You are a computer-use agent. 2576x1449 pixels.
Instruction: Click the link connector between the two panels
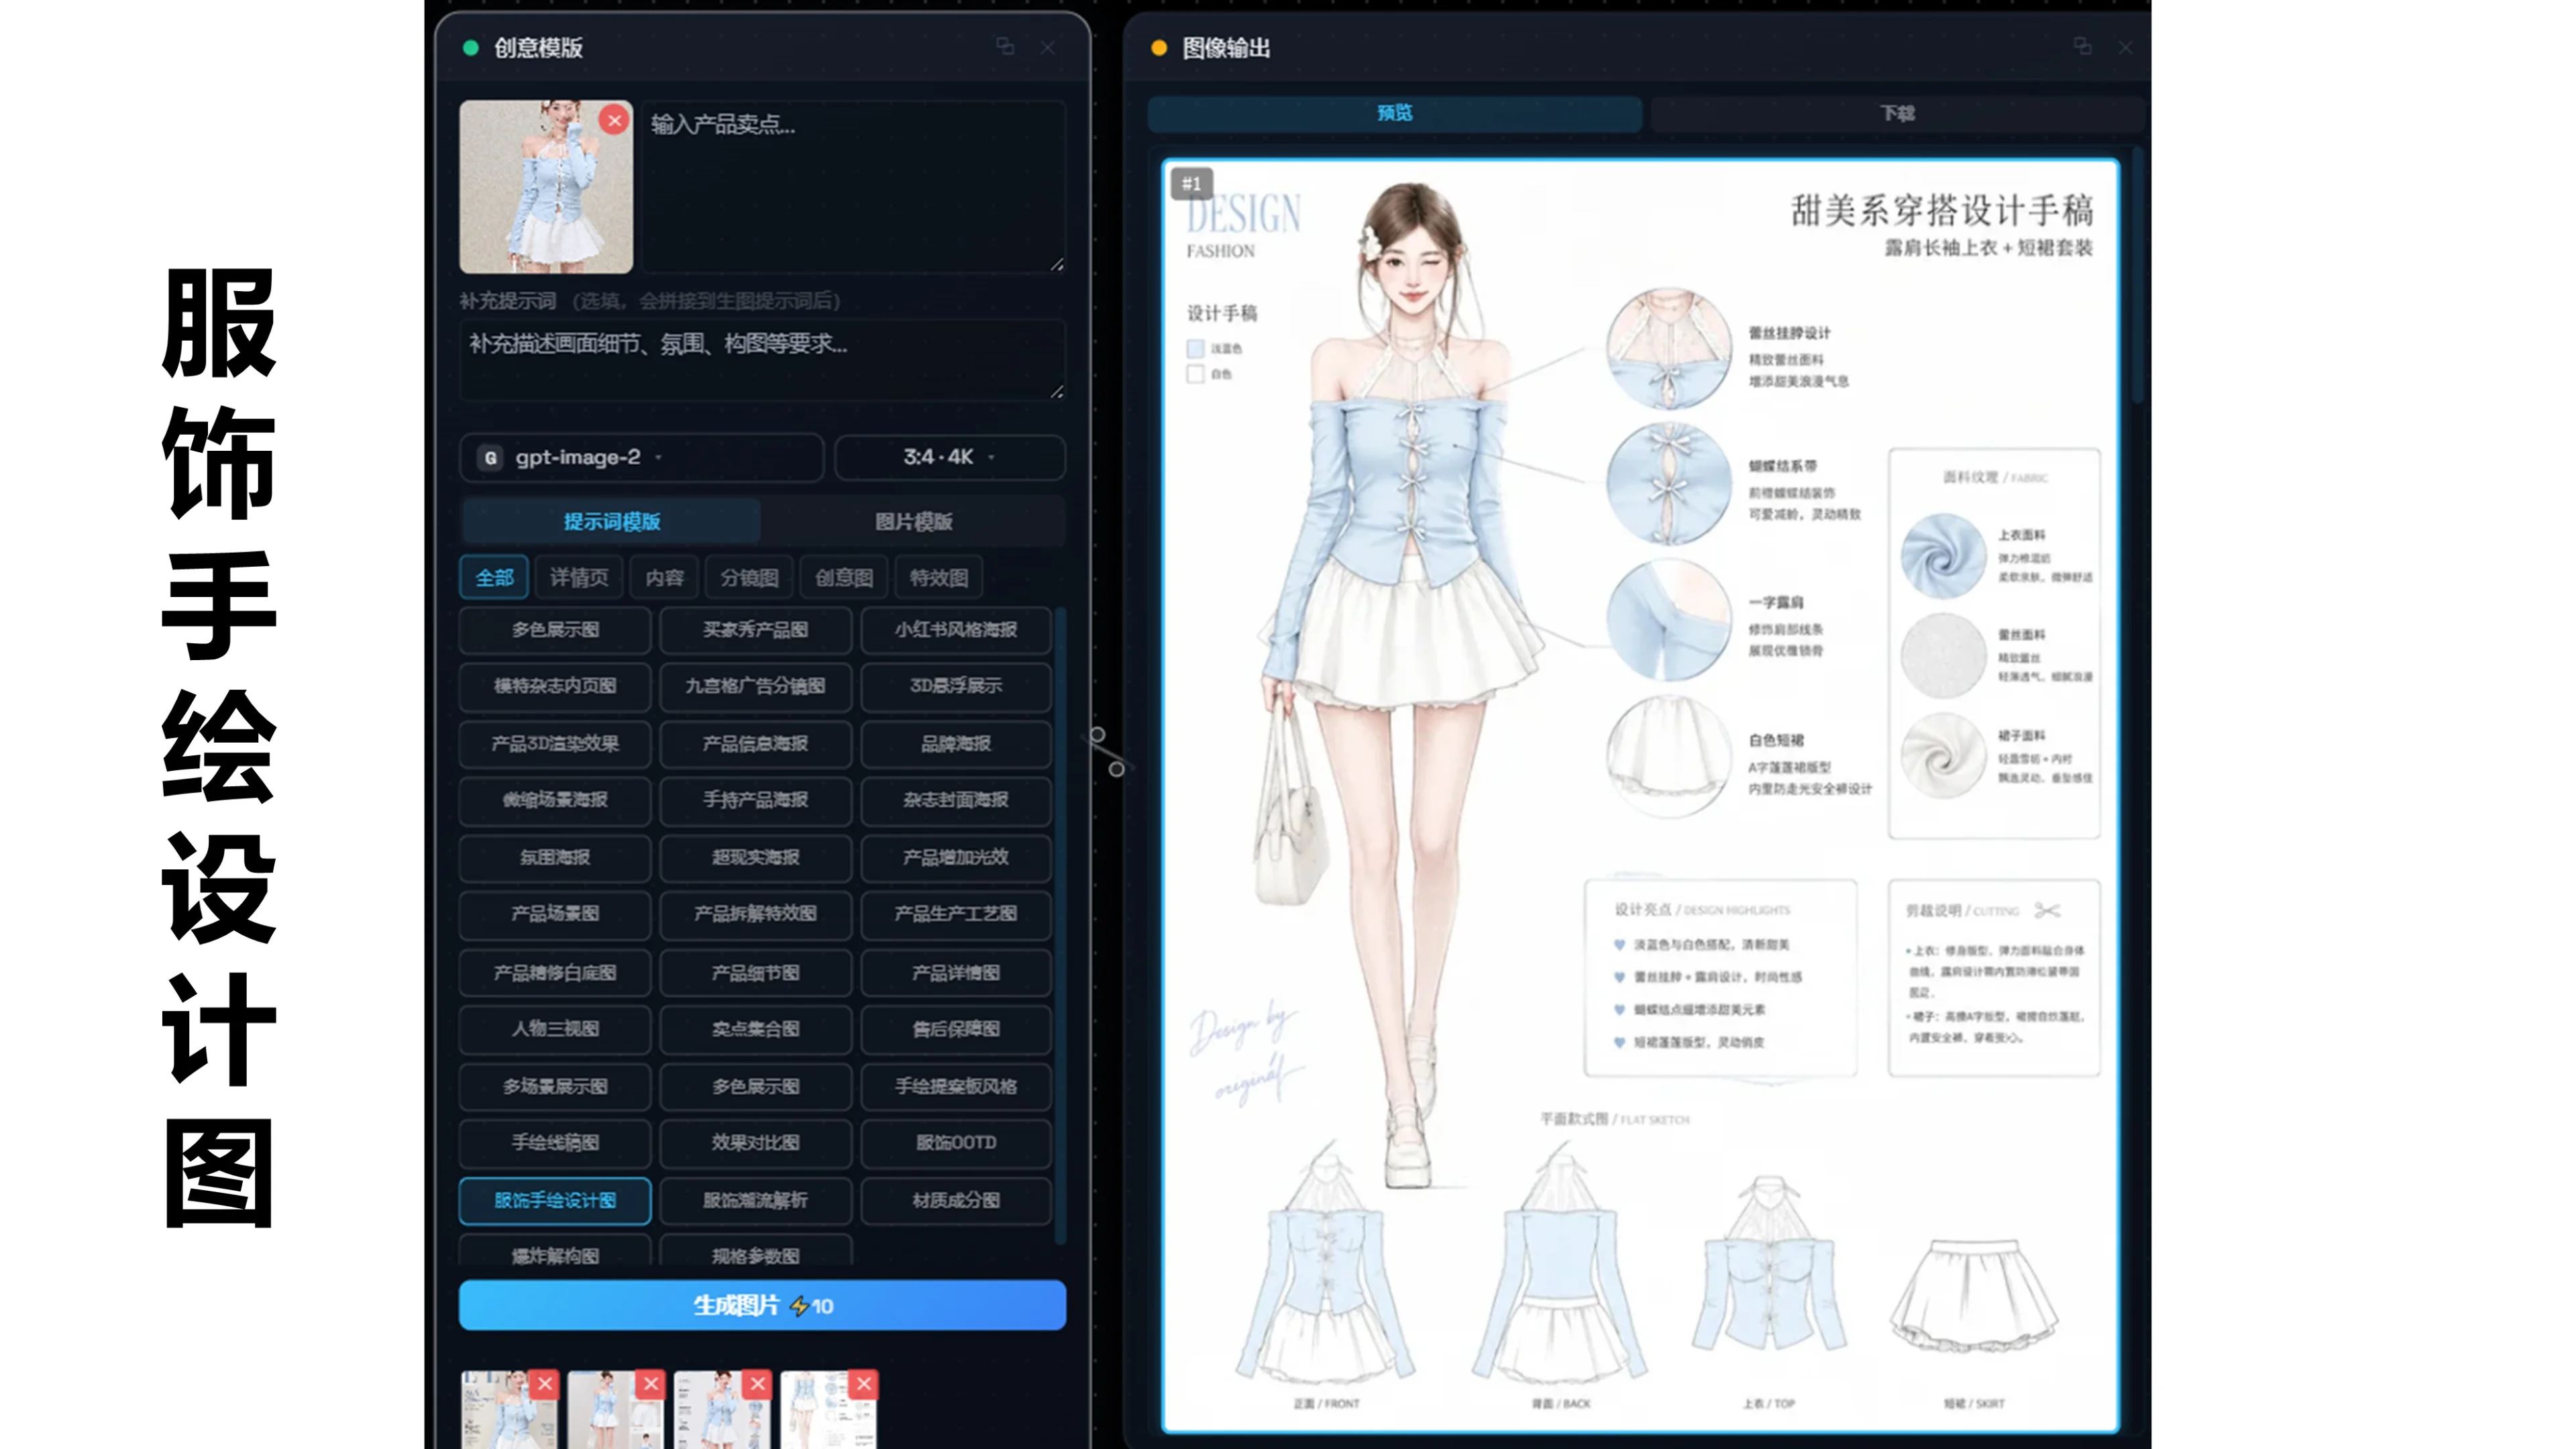pos(1106,751)
